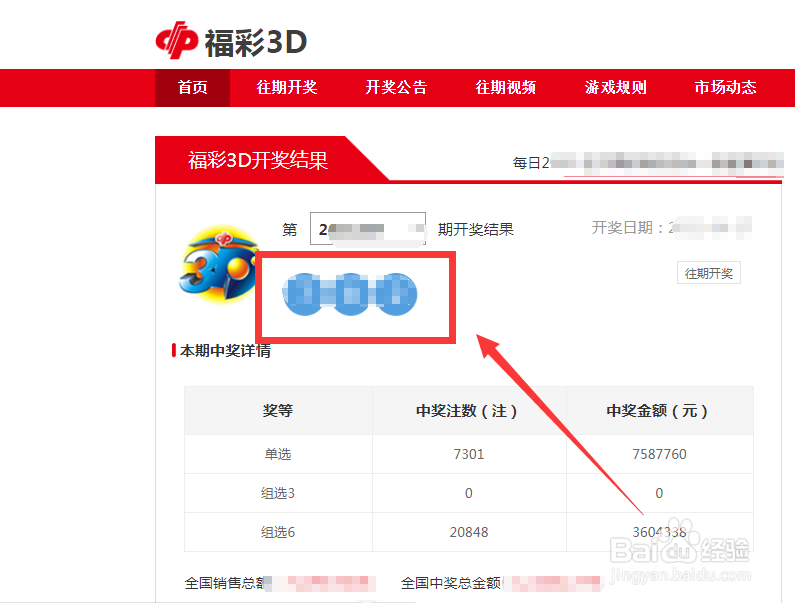Go to the 开奖公告 menu item
The height and width of the screenshot is (603, 795).
click(396, 87)
